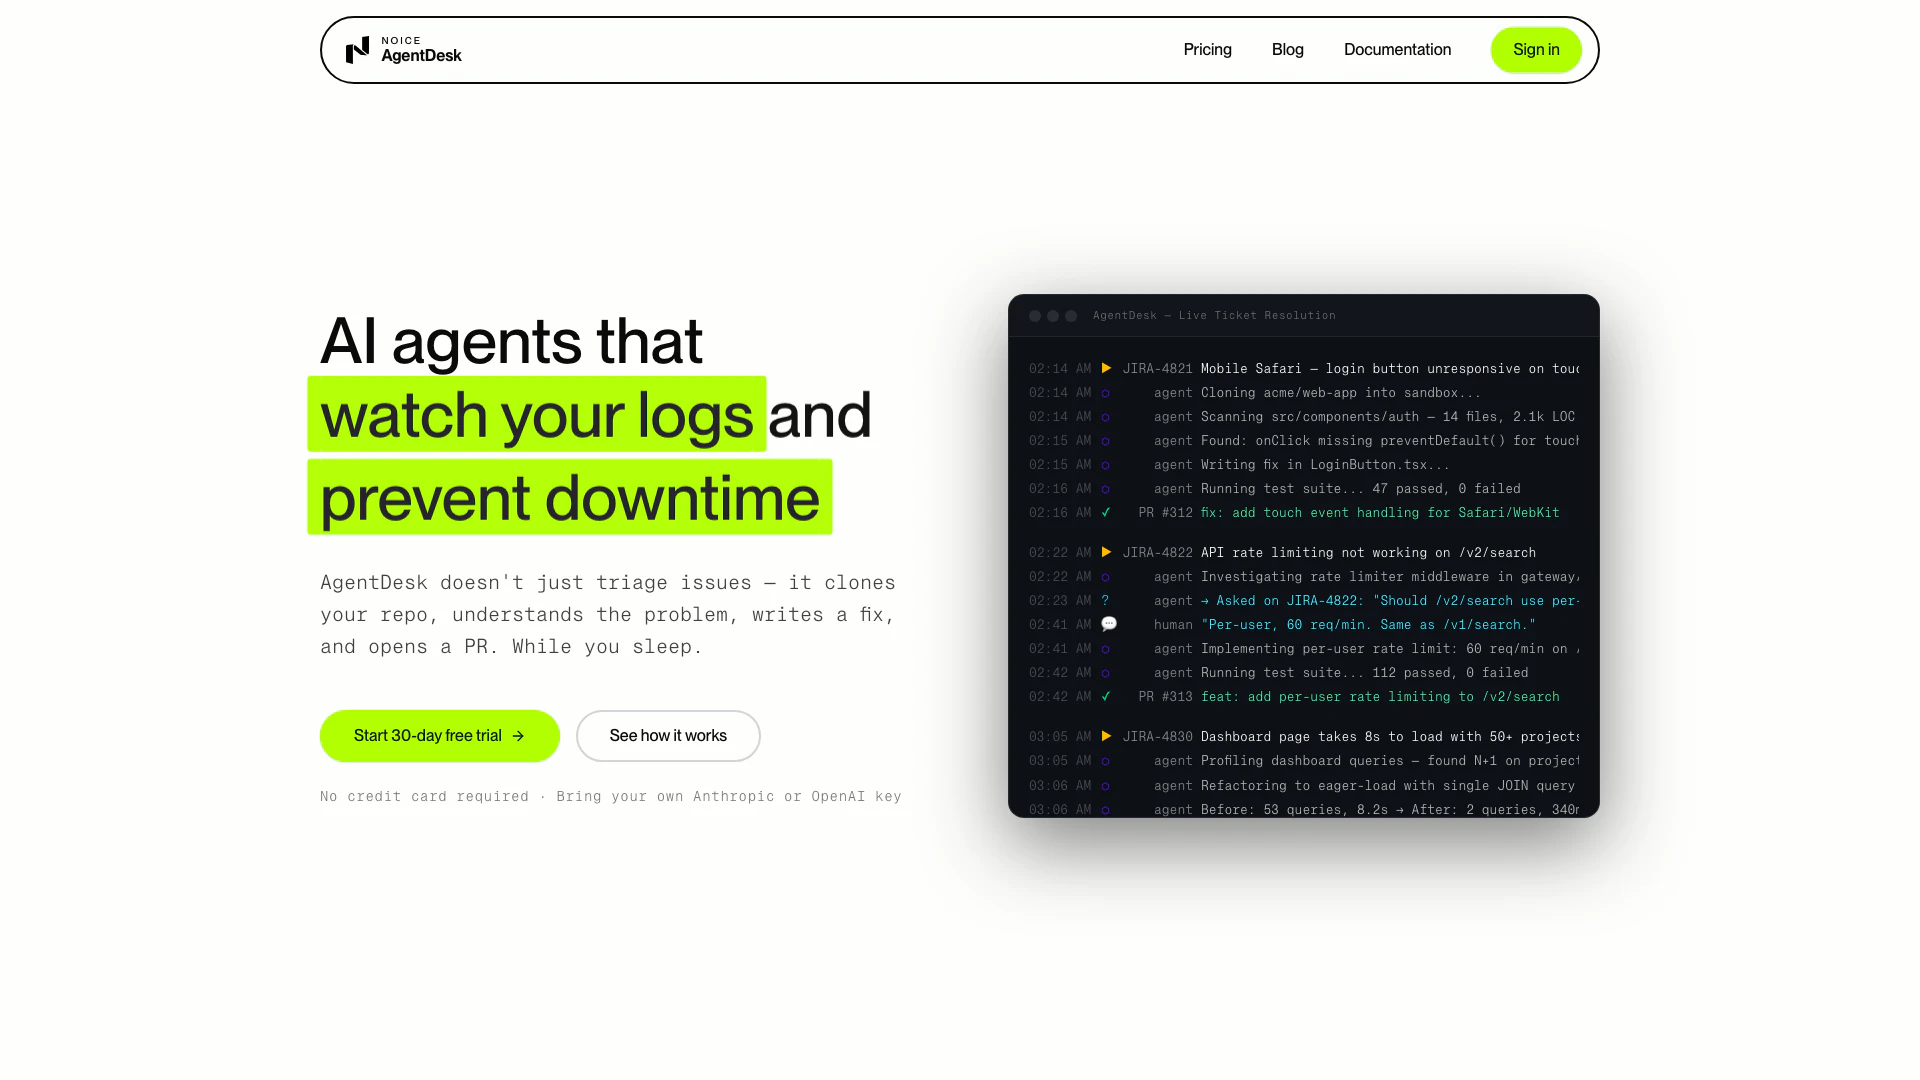Open the Pricing page
This screenshot has height=1080, width=1920.
pyautogui.click(x=1207, y=50)
